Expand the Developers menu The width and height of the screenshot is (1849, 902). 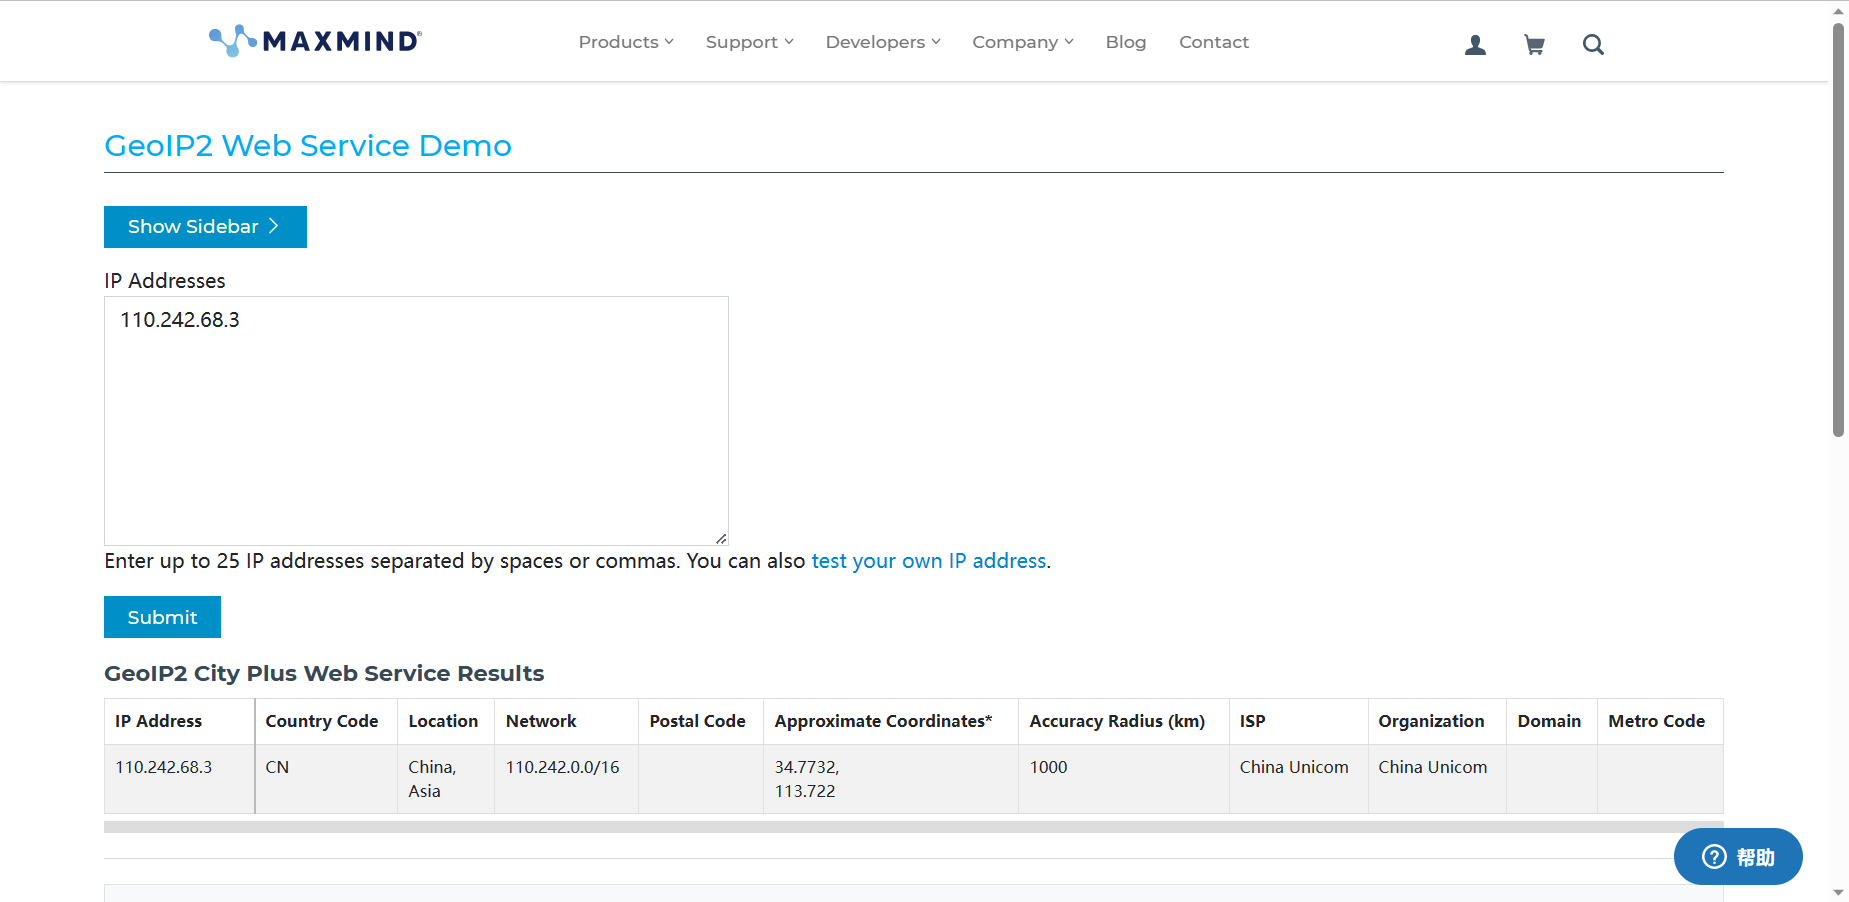click(x=883, y=42)
